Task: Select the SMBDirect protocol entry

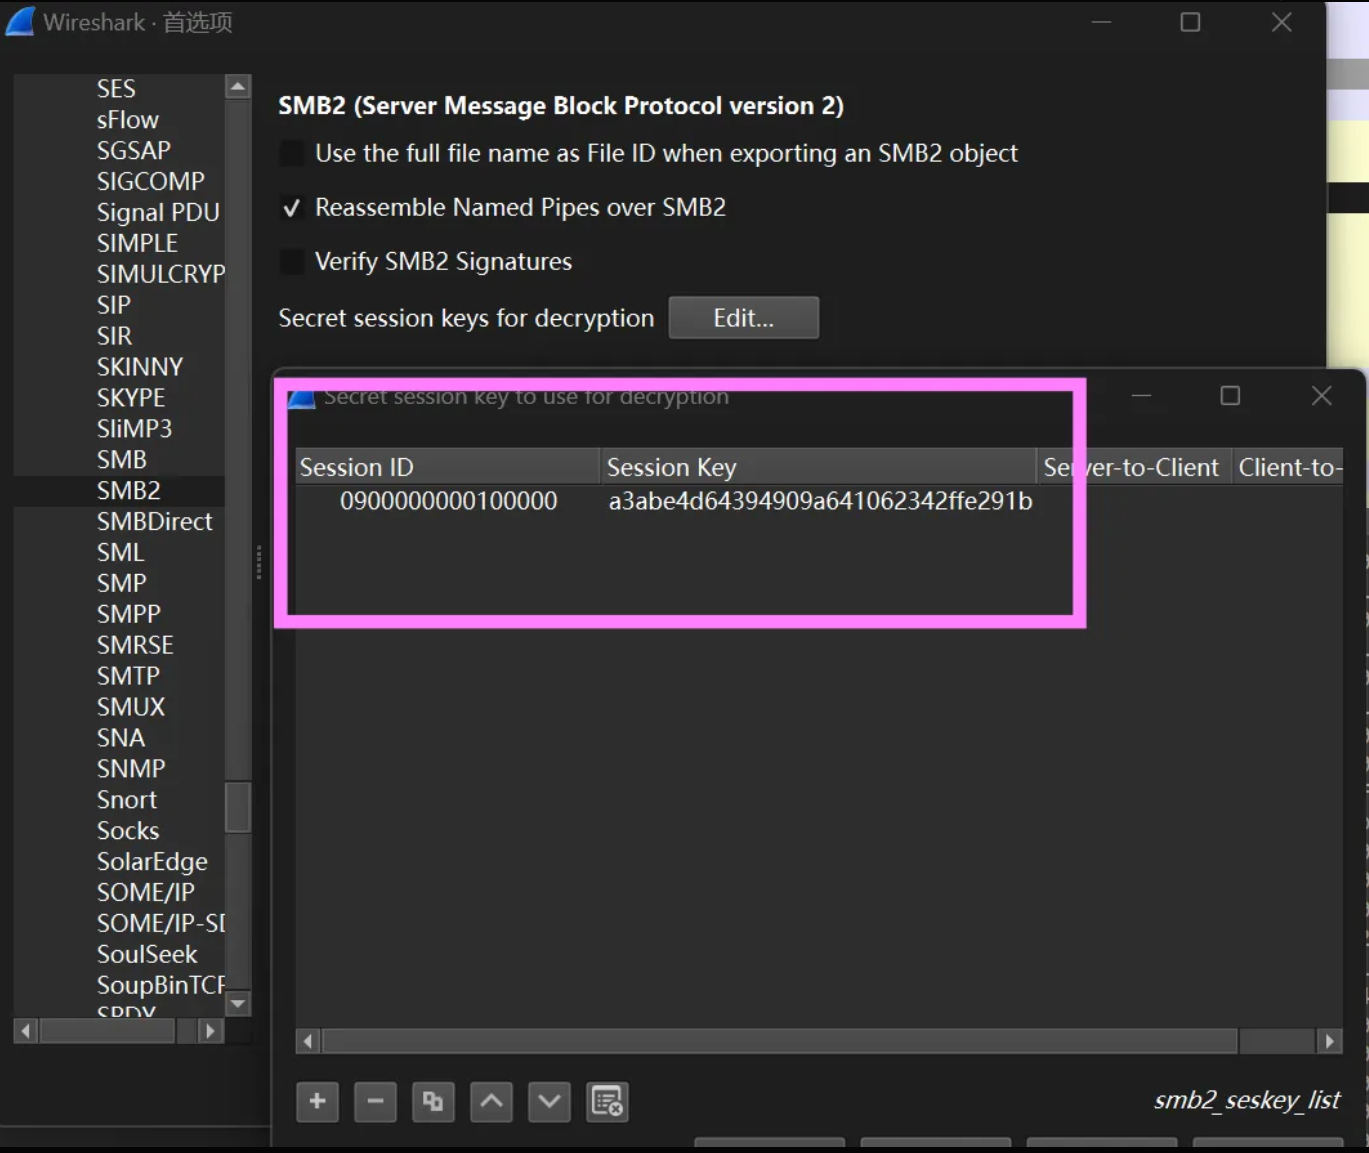Action: pos(154,521)
